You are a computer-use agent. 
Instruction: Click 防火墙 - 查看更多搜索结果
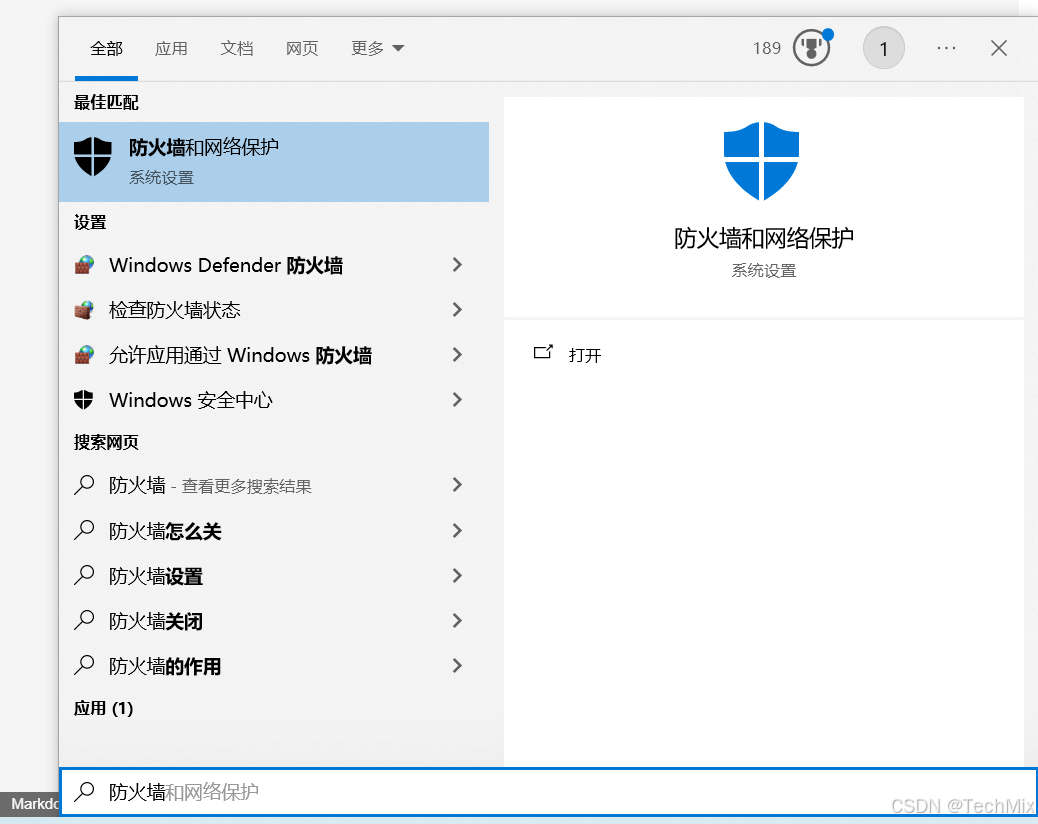(274, 485)
